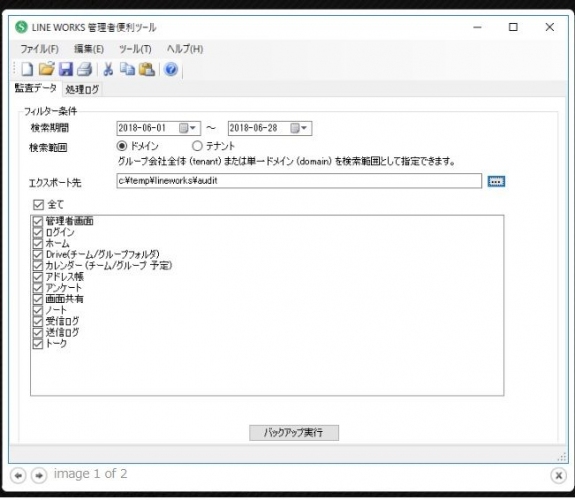Switch to the 監査データ tab
This screenshot has height=500, width=575.
click(36, 88)
